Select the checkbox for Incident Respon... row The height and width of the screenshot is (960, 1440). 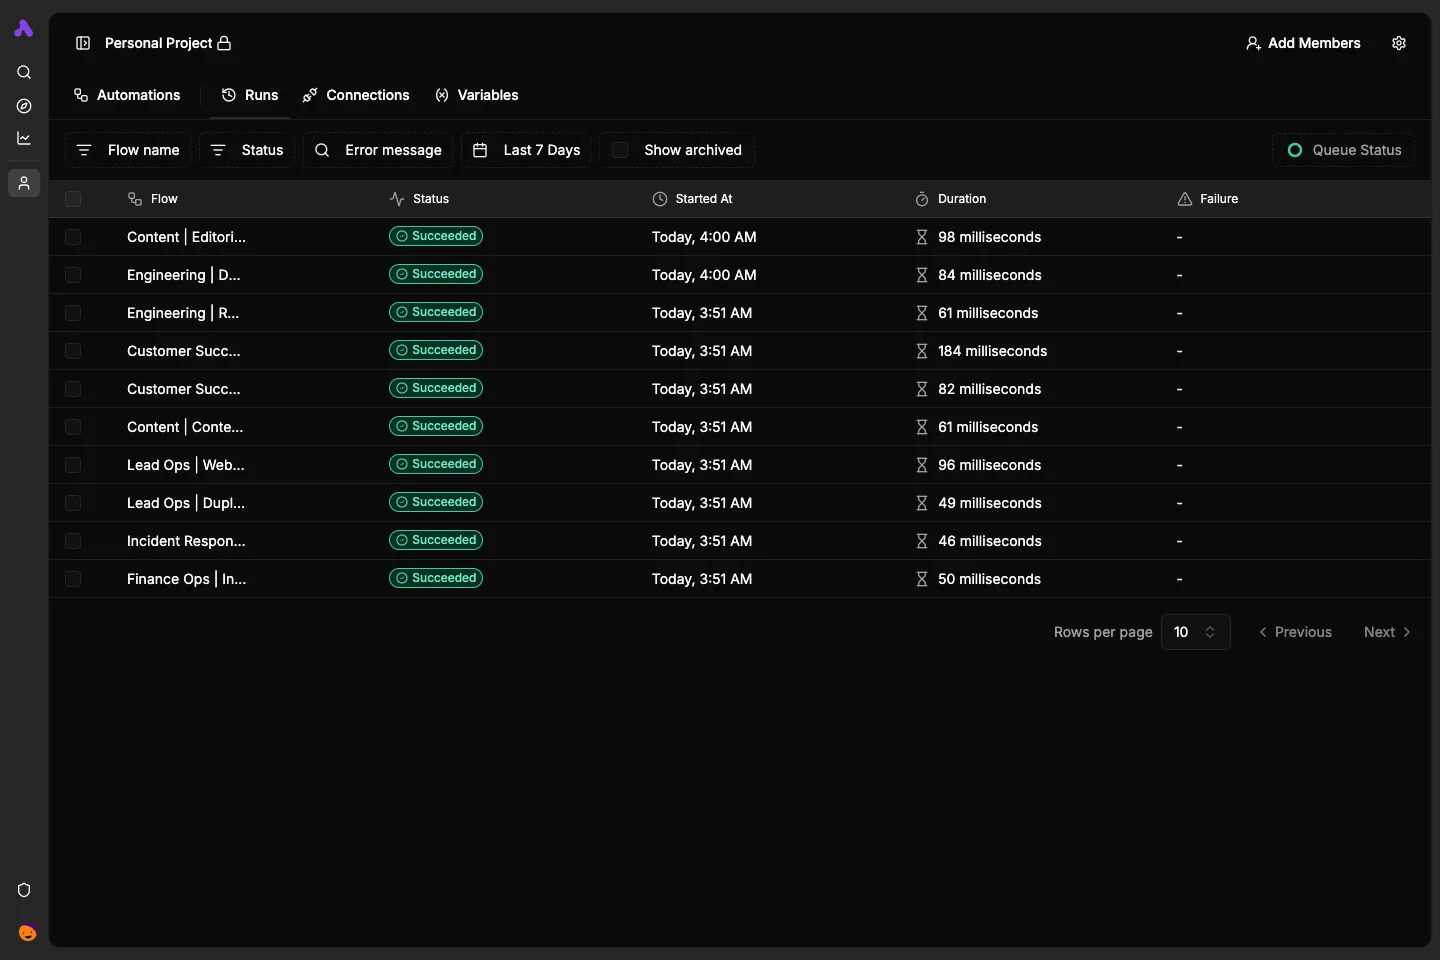[x=73, y=541]
